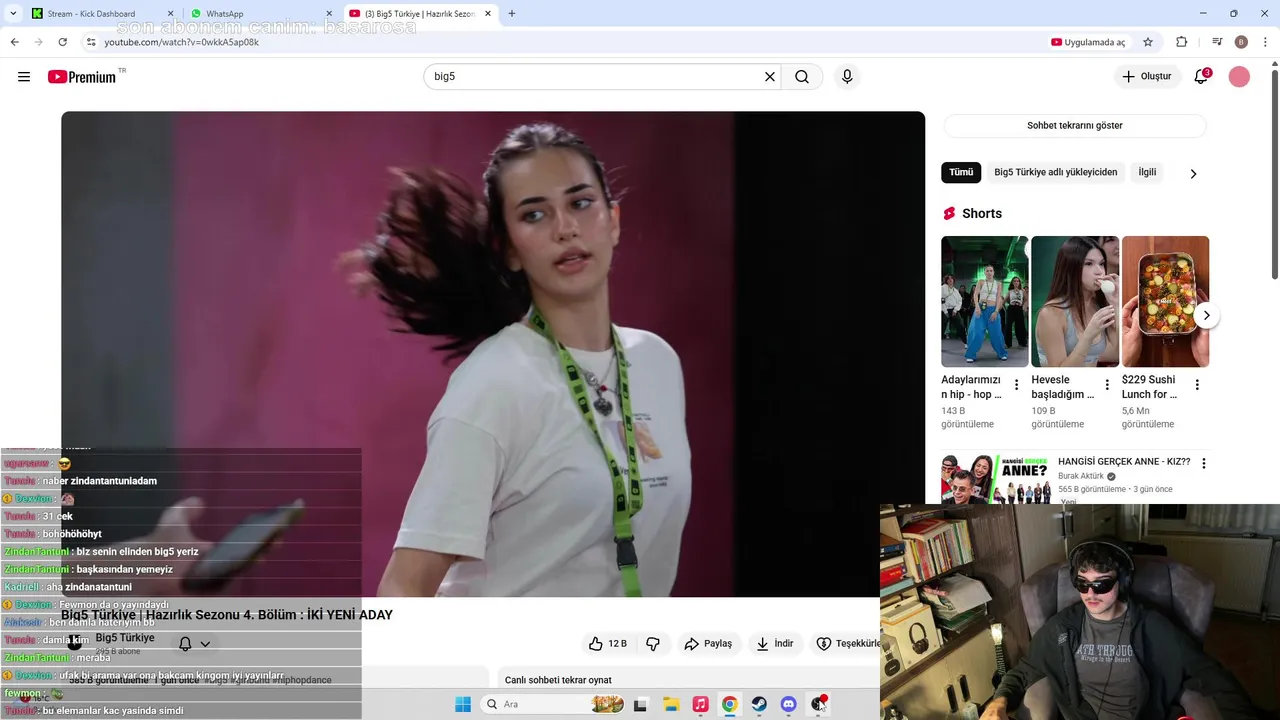Reload the current page

[62, 42]
